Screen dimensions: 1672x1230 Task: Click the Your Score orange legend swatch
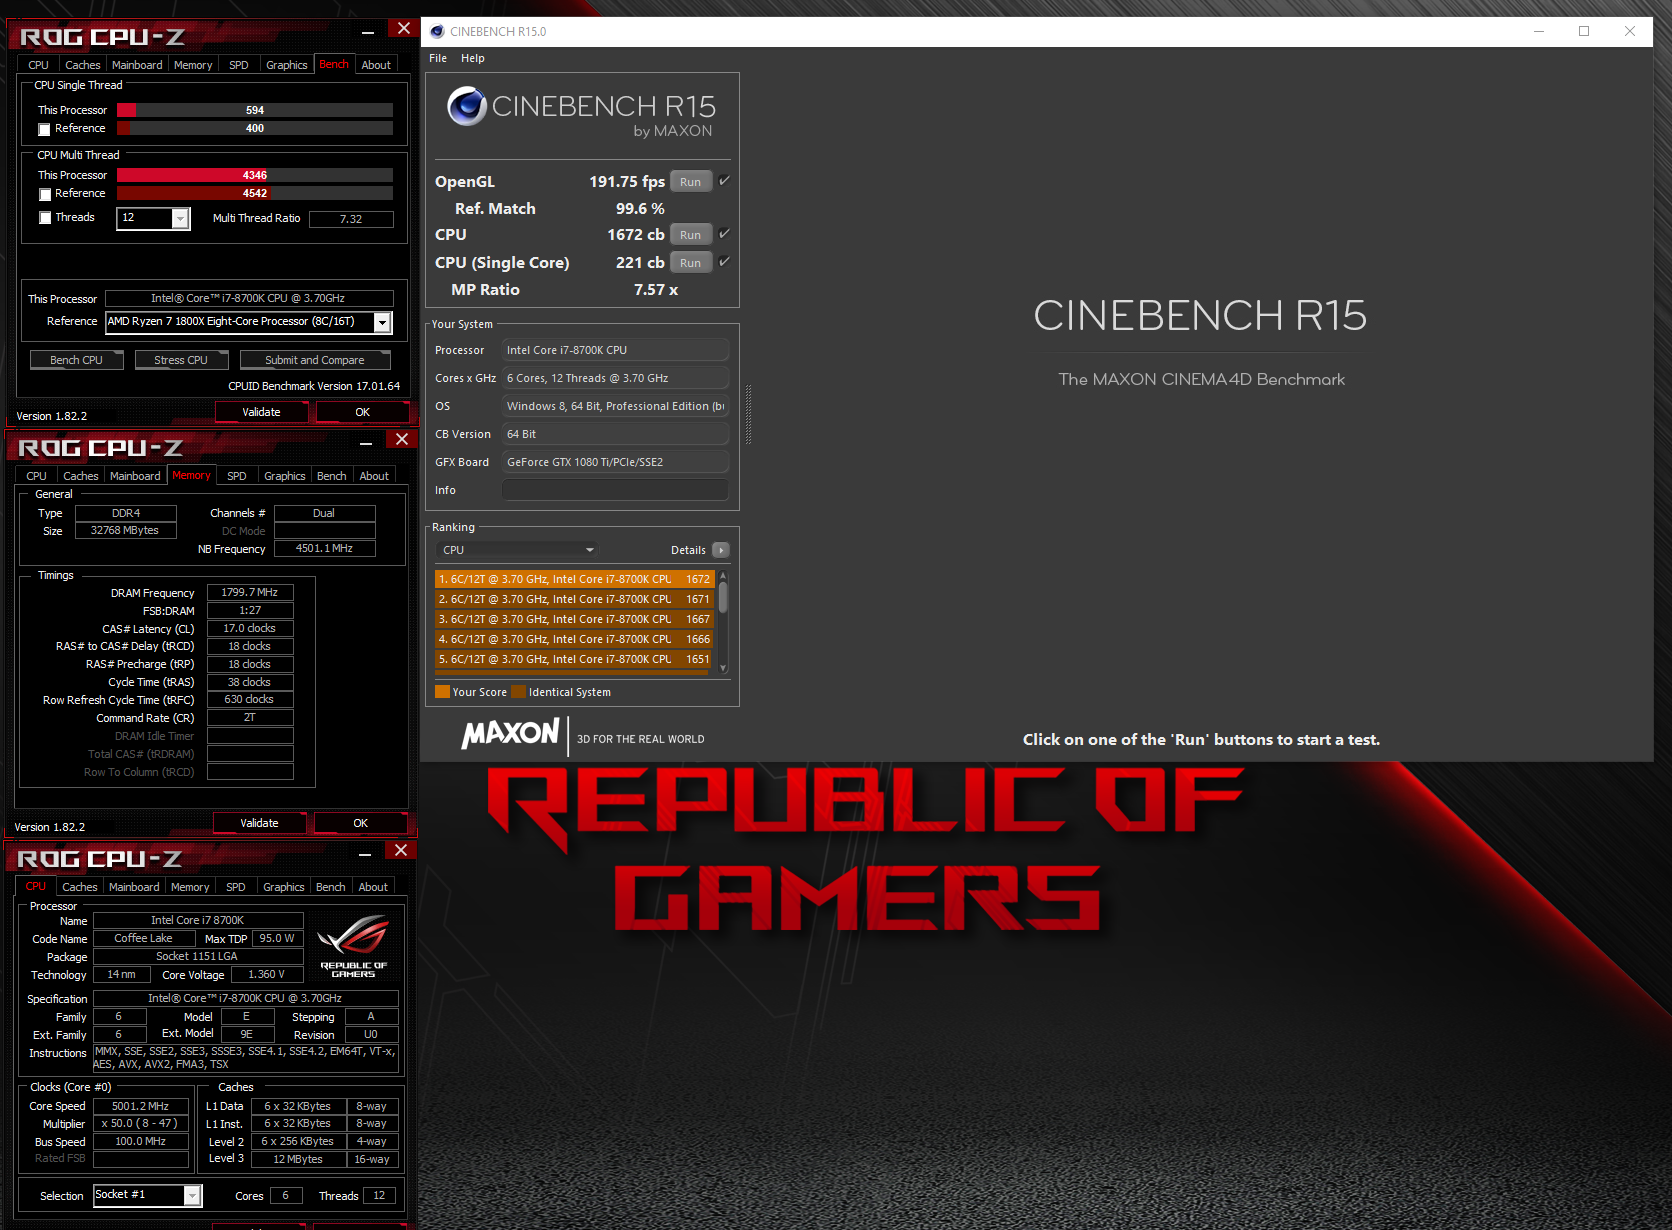442,692
